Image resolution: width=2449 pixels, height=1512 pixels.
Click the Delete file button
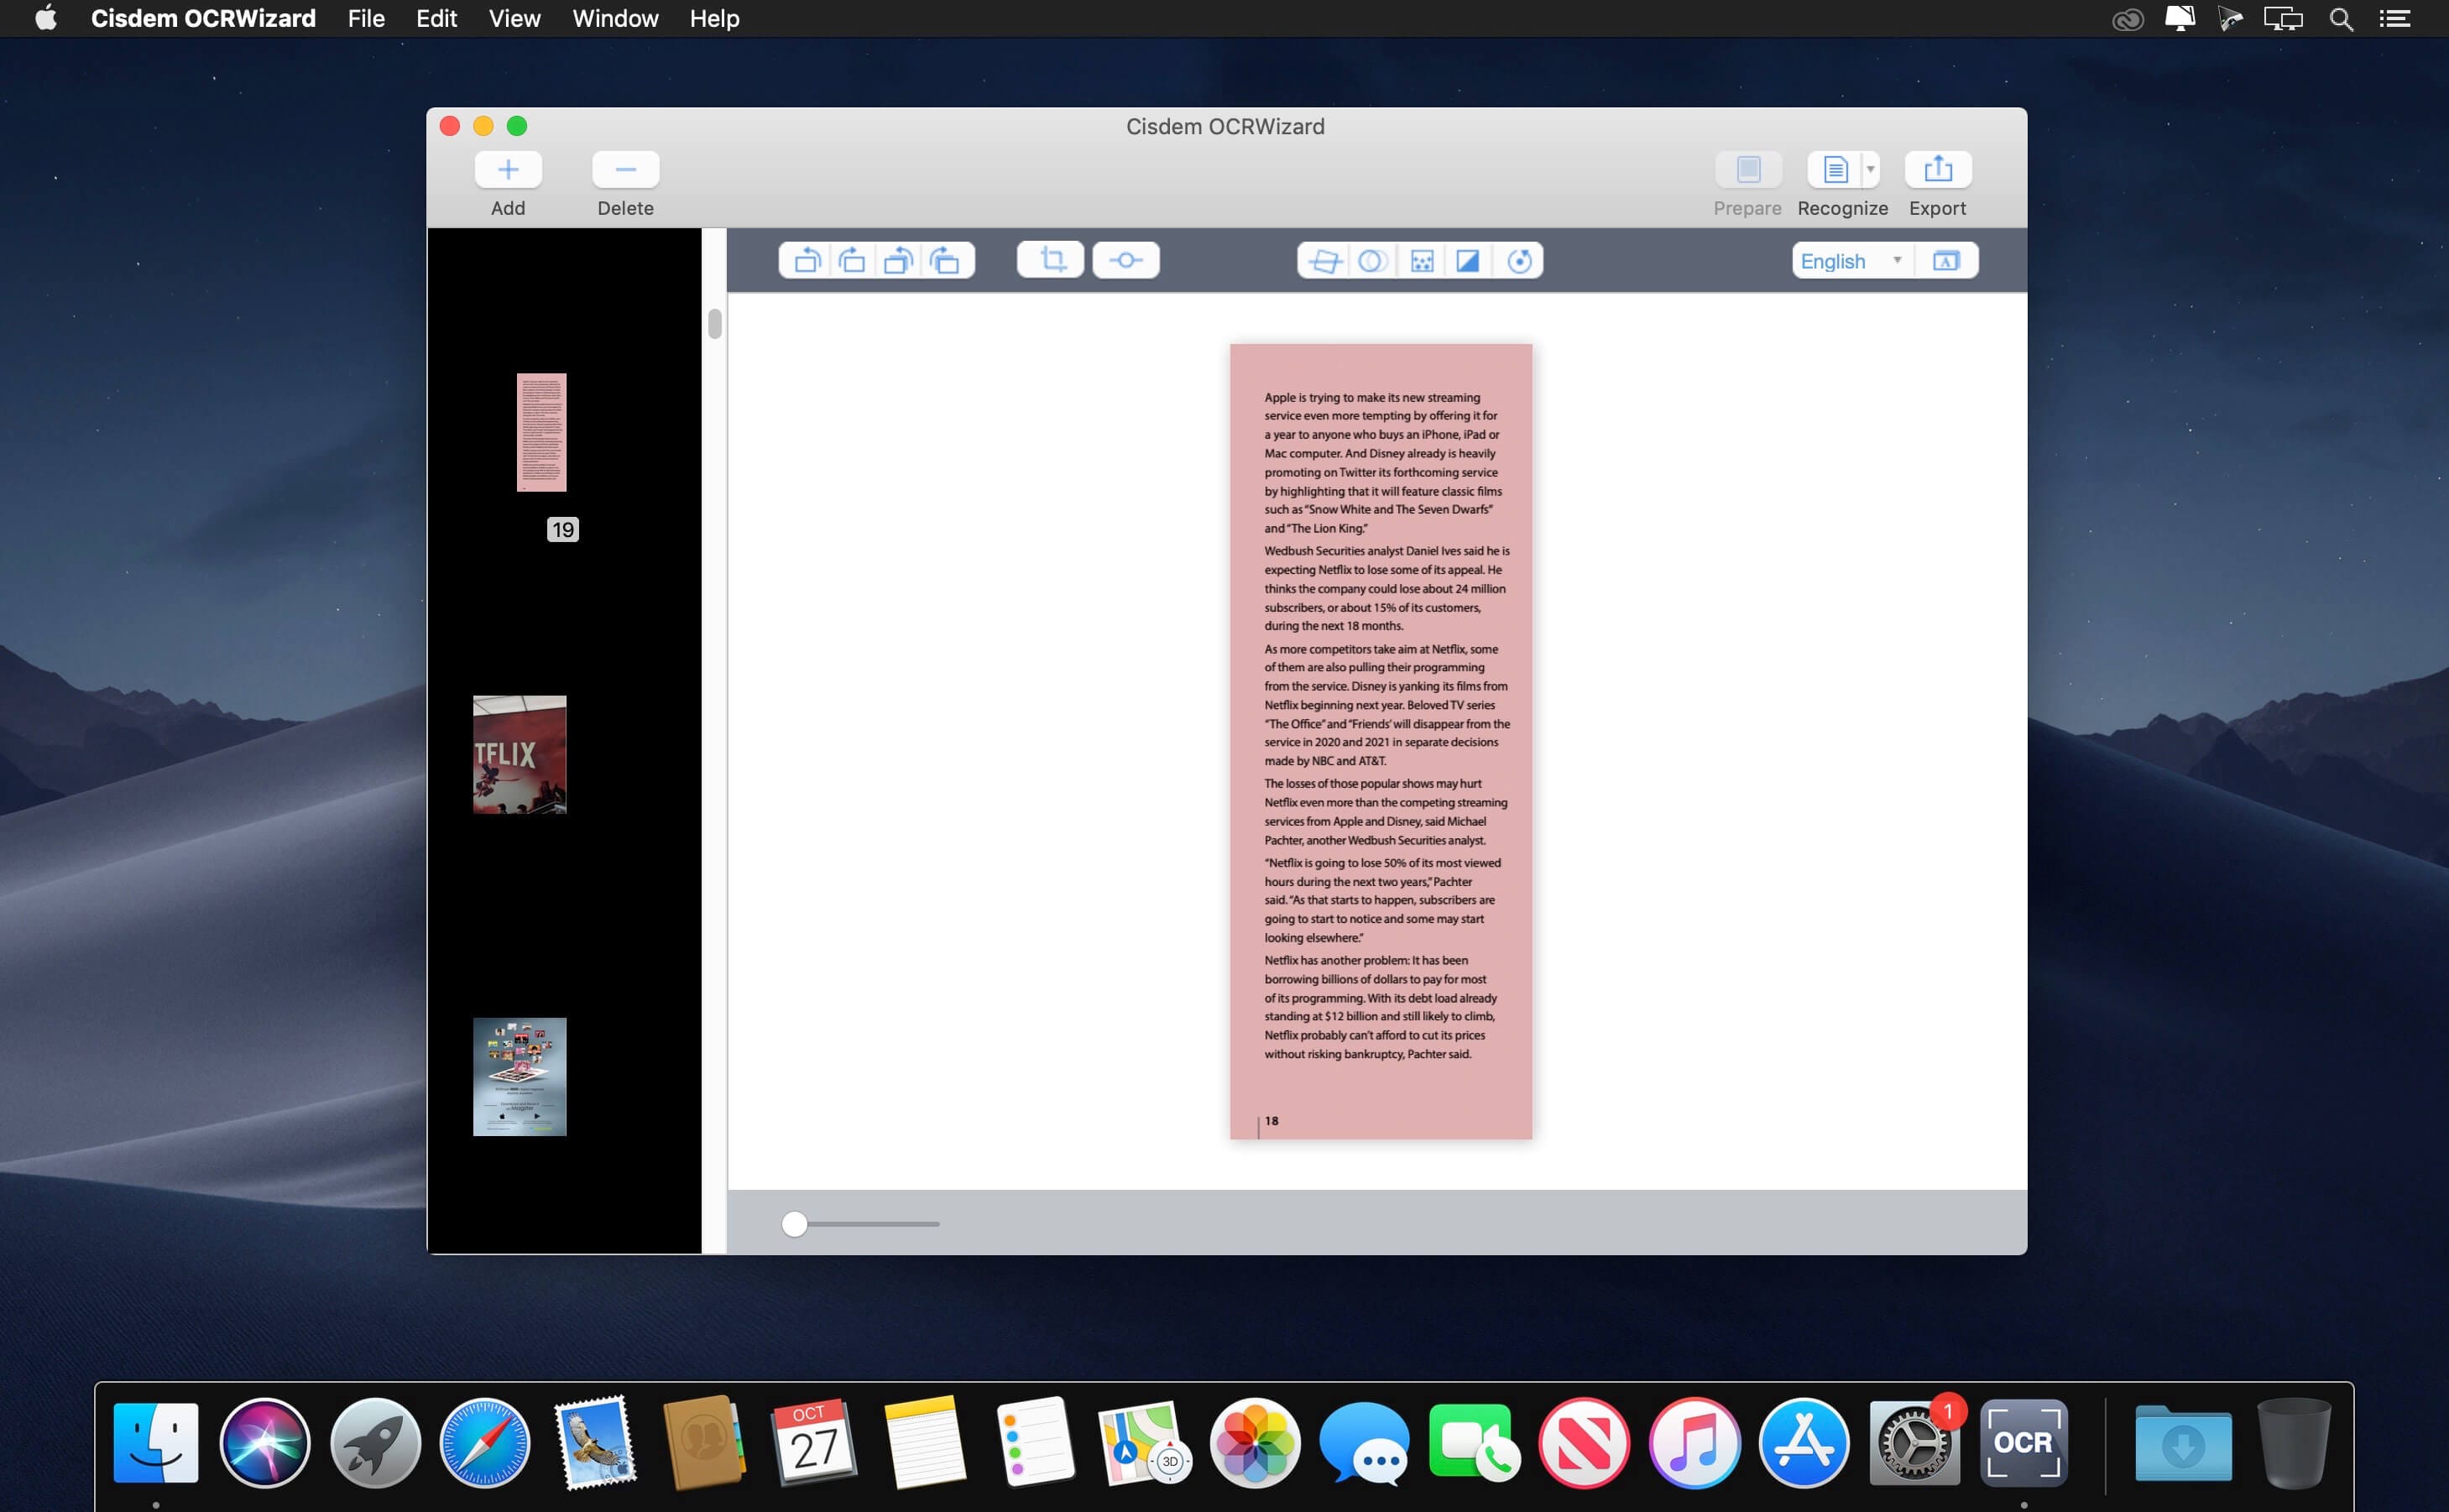coord(625,169)
